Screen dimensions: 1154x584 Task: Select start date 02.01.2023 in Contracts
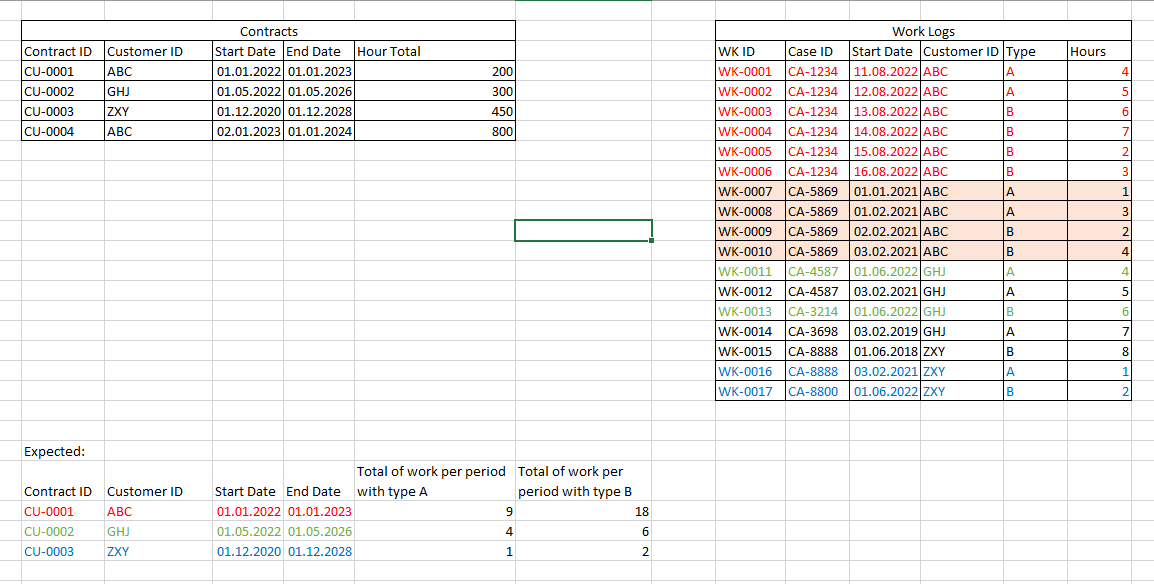[x=248, y=131]
